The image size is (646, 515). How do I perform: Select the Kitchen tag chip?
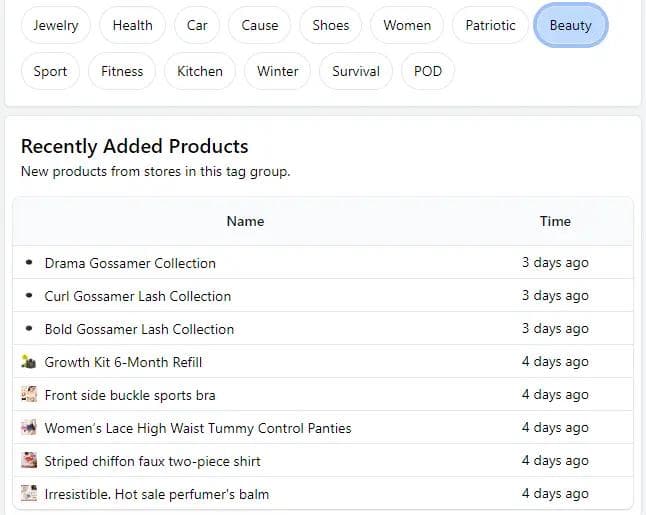(x=200, y=71)
